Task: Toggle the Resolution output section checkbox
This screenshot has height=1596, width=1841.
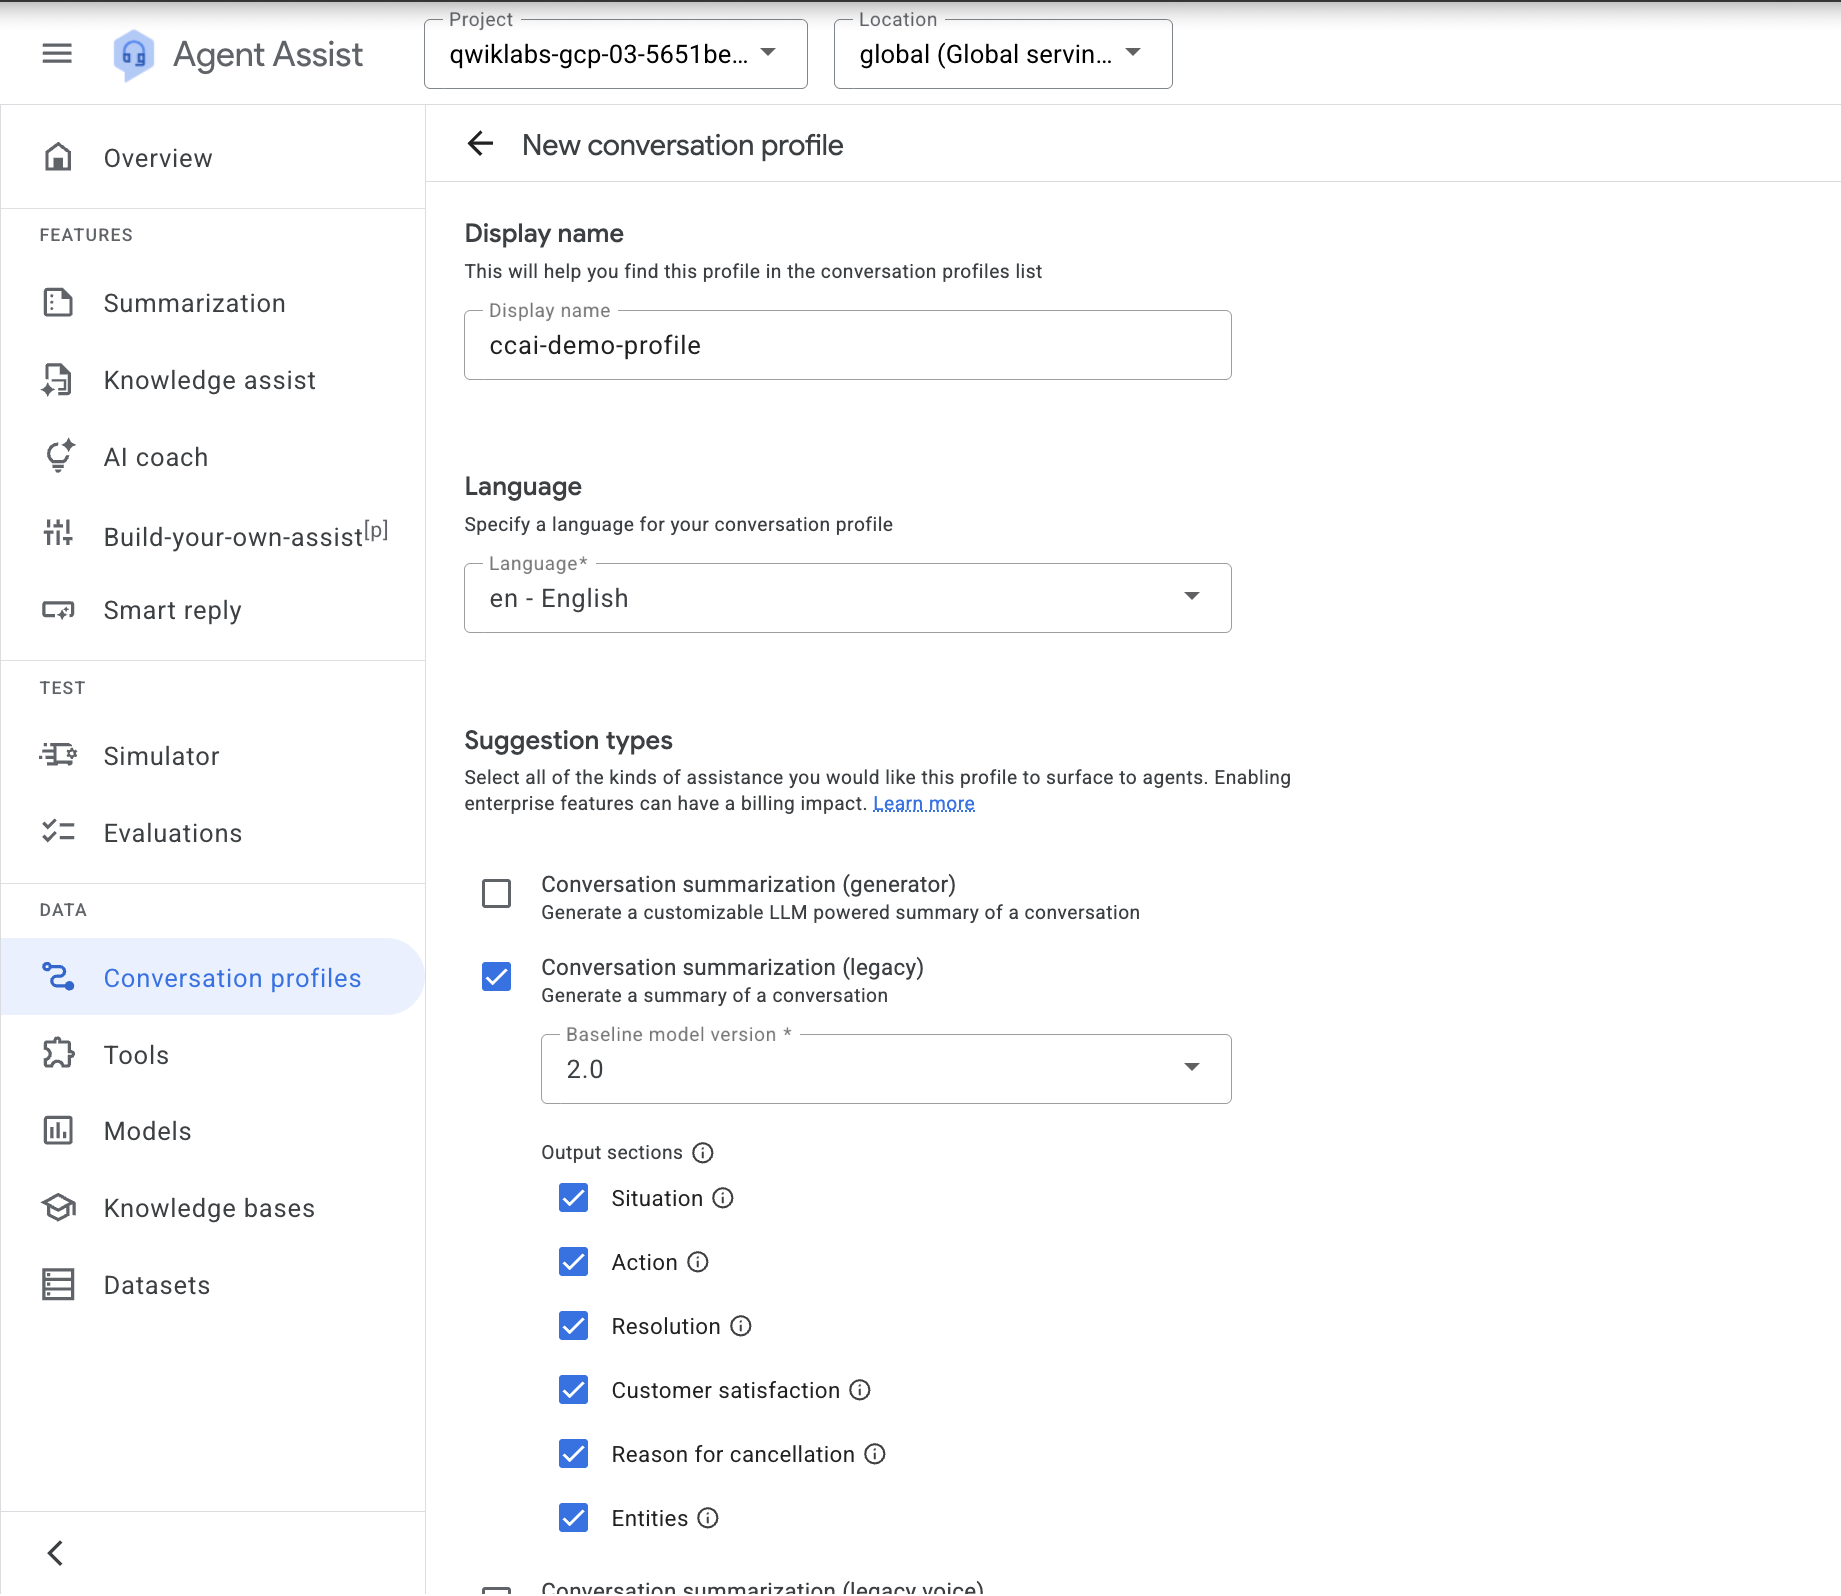Action: click(x=573, y=1326)
